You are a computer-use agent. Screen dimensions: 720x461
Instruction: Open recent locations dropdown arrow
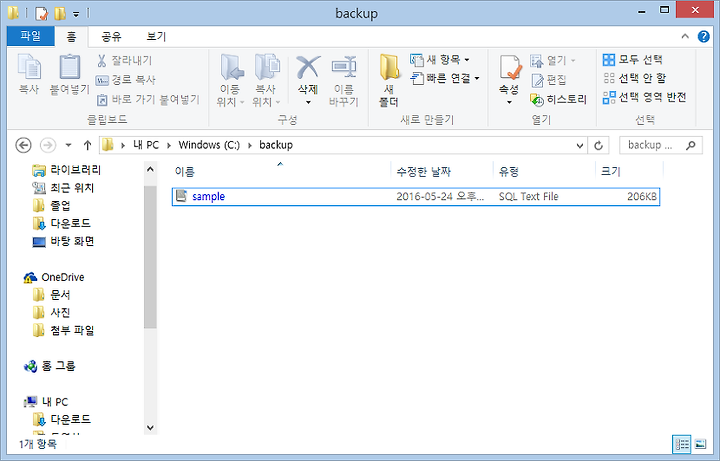click(x=68, y=145)
